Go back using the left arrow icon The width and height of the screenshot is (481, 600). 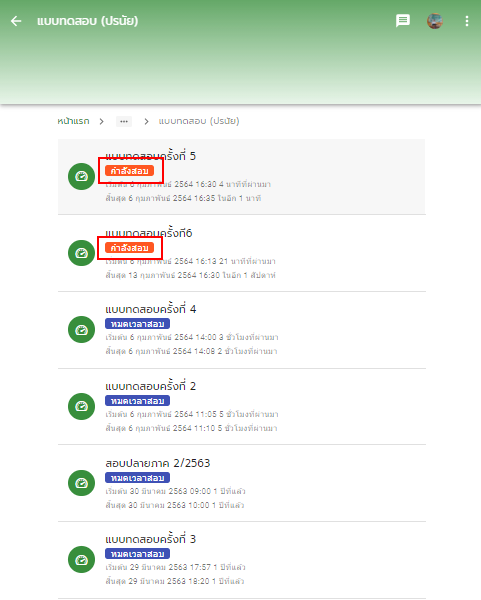click(x=16, y=21)
